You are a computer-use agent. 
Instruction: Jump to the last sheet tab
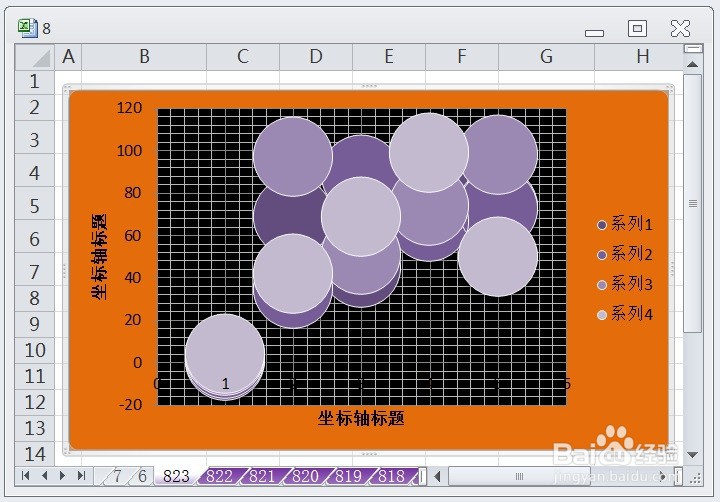coord(81,476)
